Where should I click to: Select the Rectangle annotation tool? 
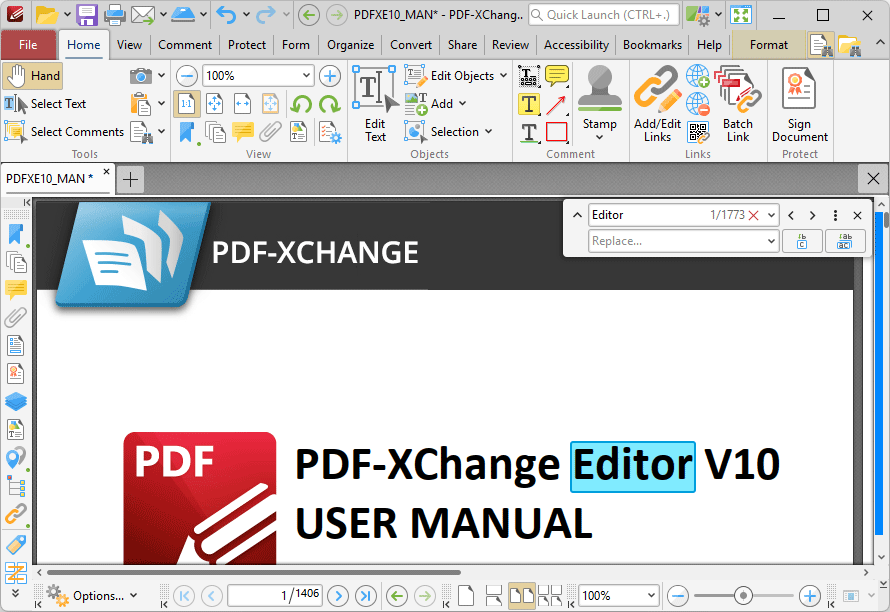click(557, 132)
